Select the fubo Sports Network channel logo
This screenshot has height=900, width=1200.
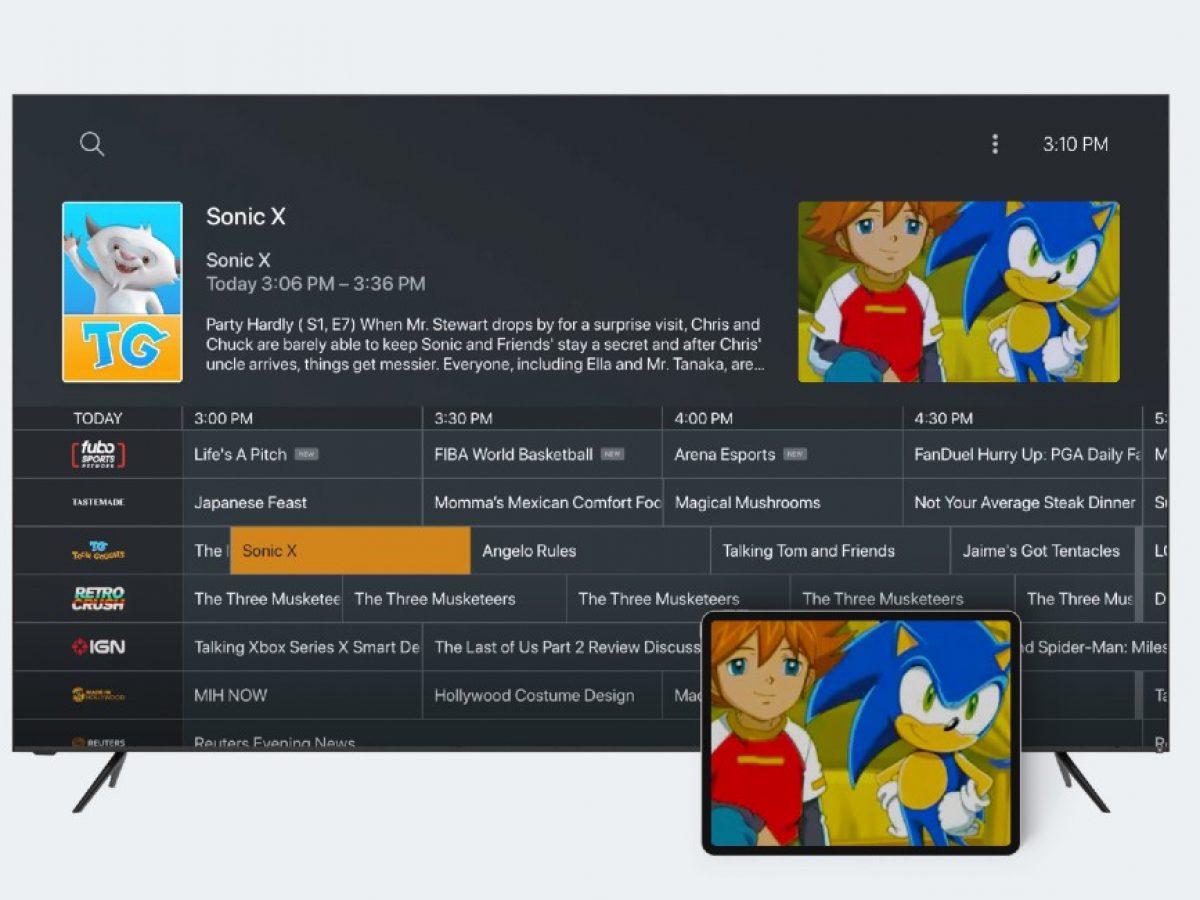(98, 455)
